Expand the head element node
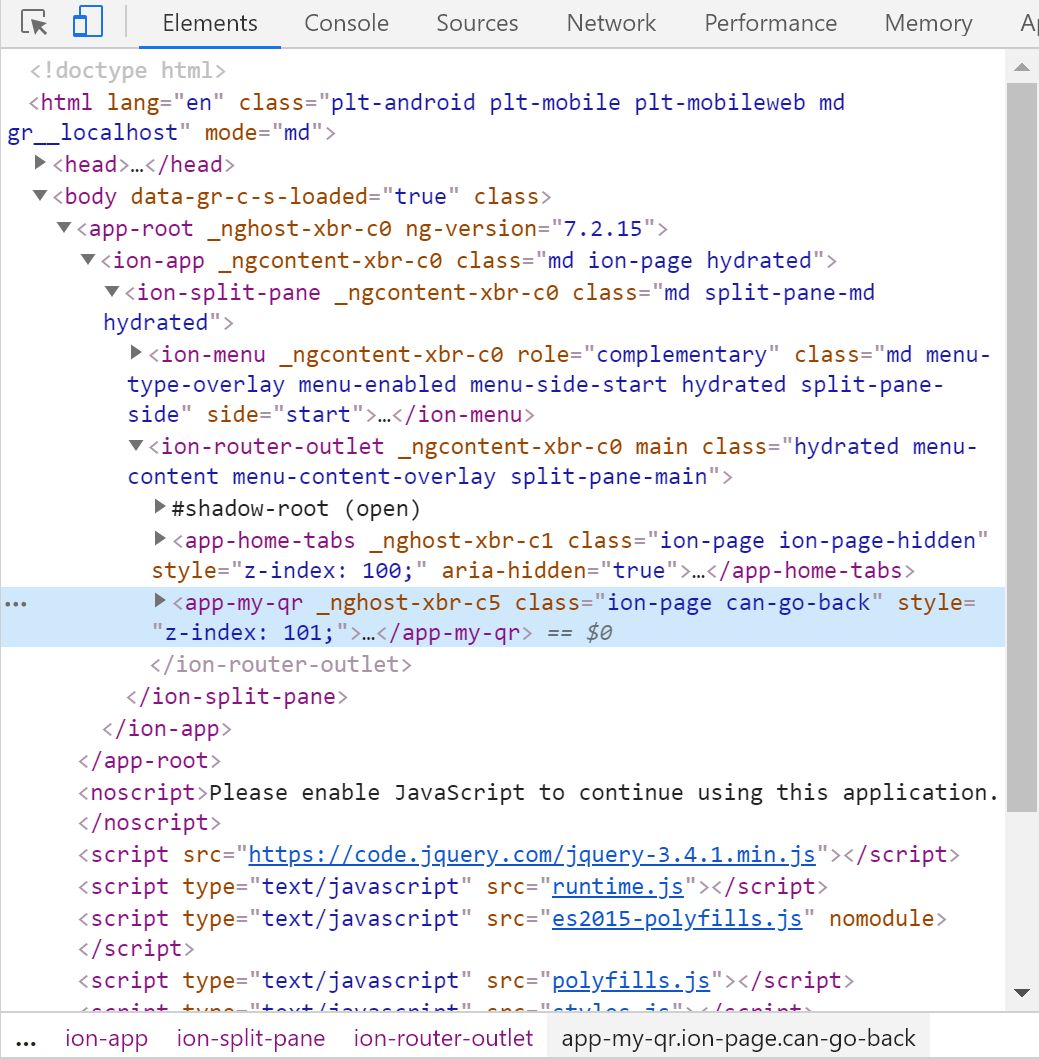 [40, 163]
